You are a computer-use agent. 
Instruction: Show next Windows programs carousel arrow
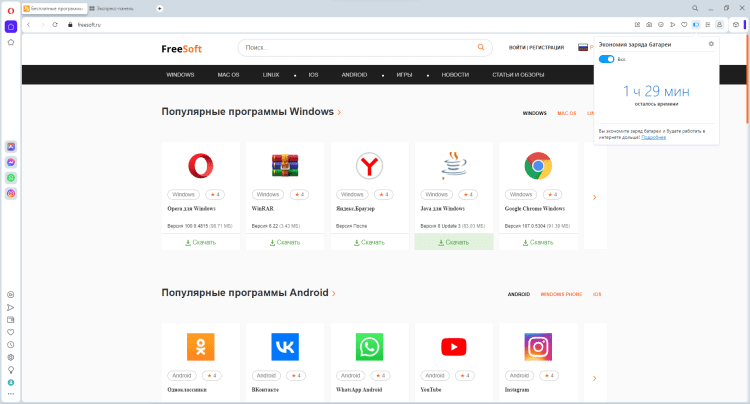click(x=595, y=197)
